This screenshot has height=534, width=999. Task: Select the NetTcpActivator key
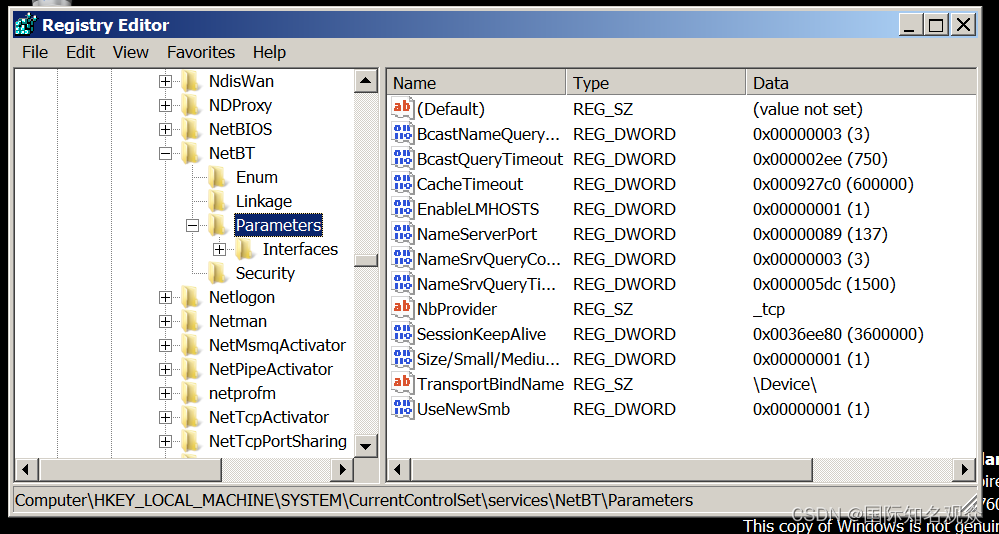coord(269,417)
